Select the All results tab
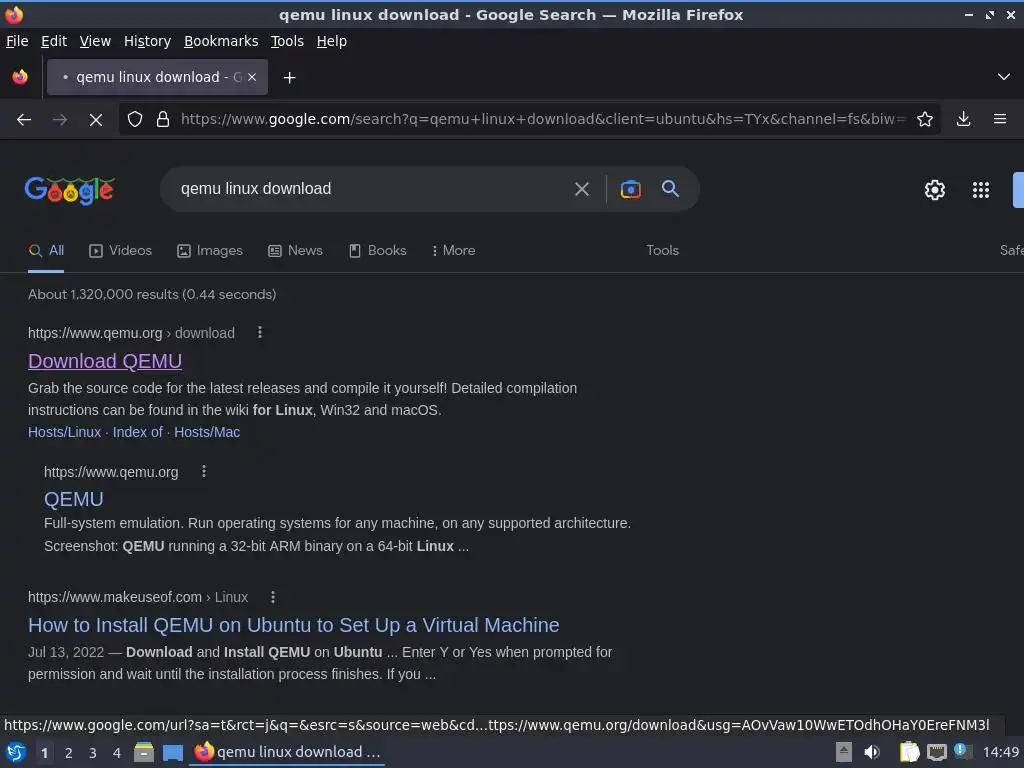The width and height of the screenshot is (1024, 768). click(x=46, y=251)
